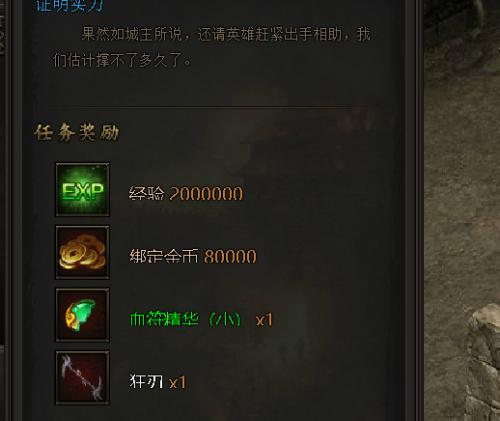The width and height of the screenshot is (500, 421).
Task: Click the text 们估计撑不了多久了
Action: [x=122, y=60]
